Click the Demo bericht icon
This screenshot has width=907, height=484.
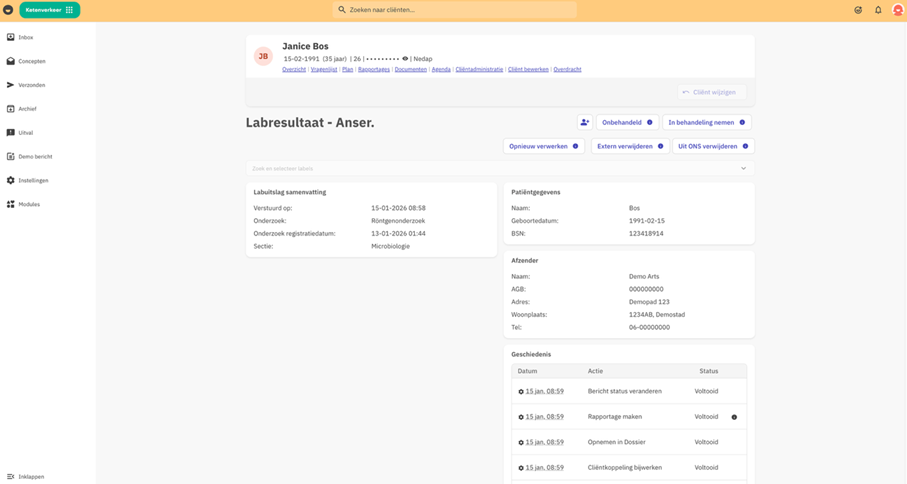(x=10, y=156)
